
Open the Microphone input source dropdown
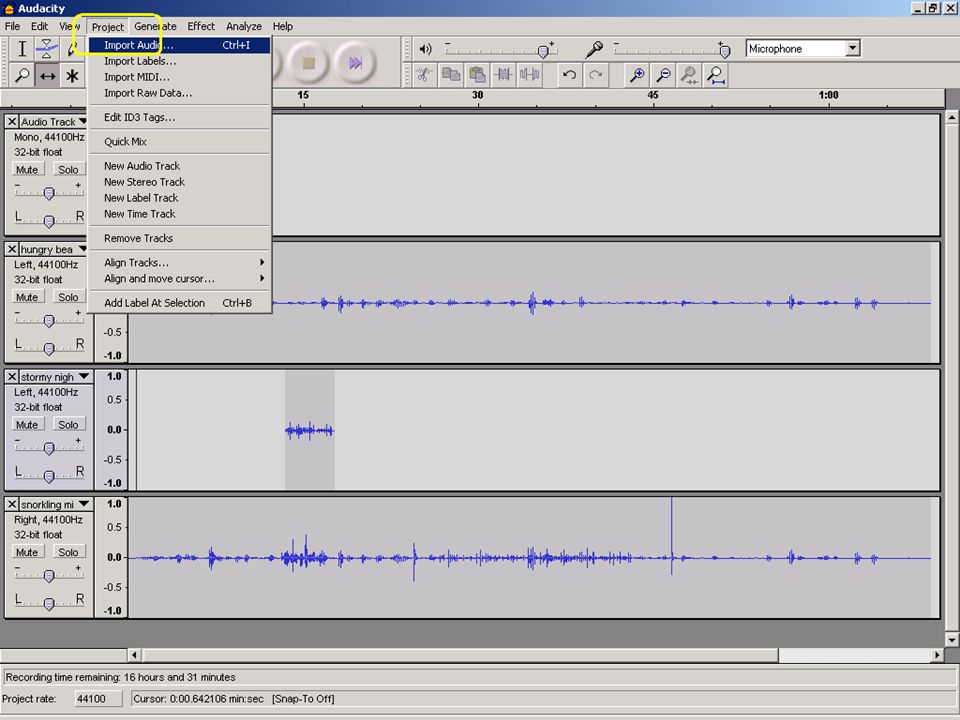click(852, 48)
